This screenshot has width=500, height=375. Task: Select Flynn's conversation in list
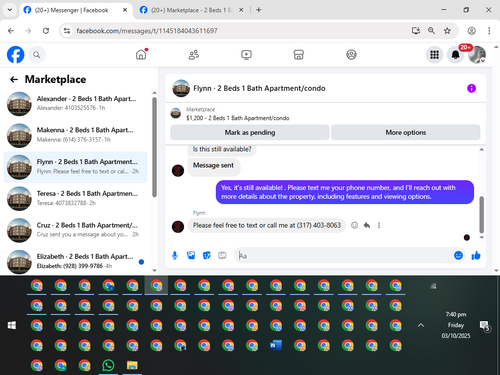(x=75, y=167)
